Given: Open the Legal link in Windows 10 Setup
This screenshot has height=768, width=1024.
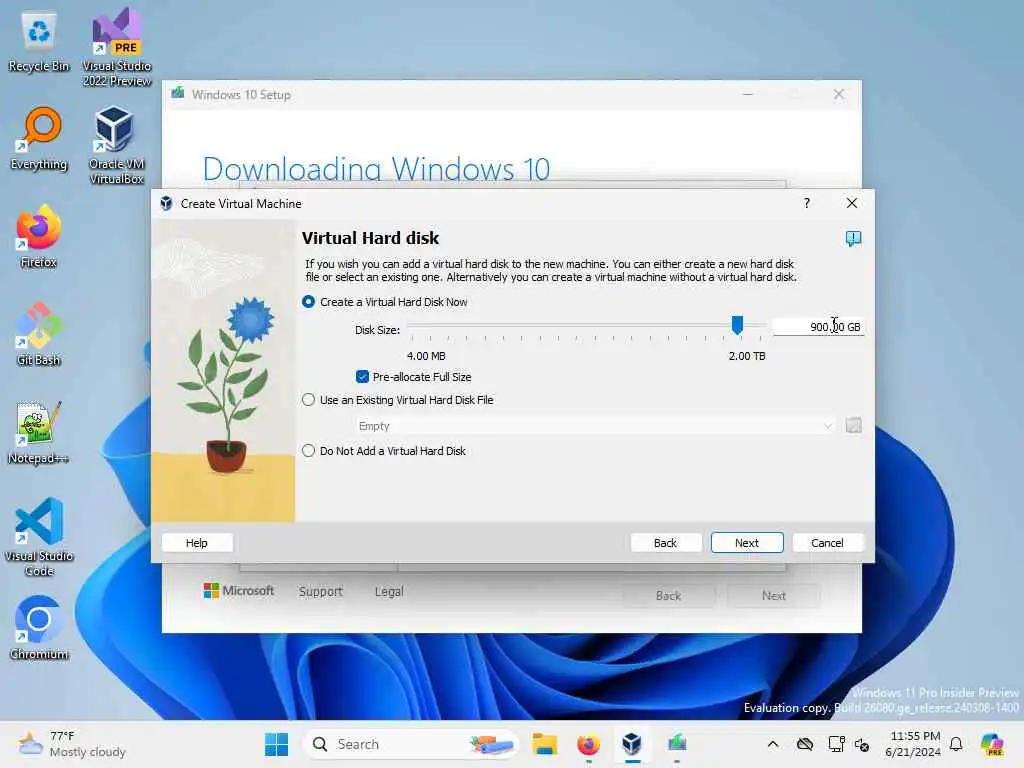Looking at the screenshot, I should coord(389,591).
